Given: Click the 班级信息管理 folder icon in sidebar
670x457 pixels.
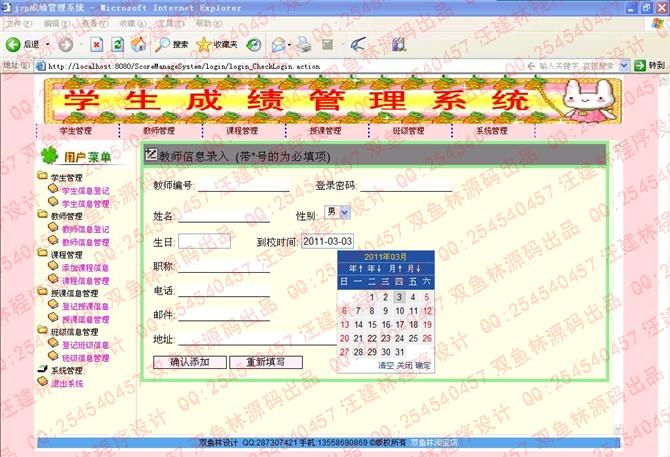Looking at the screenshot, I should click(x=42, y=330).
